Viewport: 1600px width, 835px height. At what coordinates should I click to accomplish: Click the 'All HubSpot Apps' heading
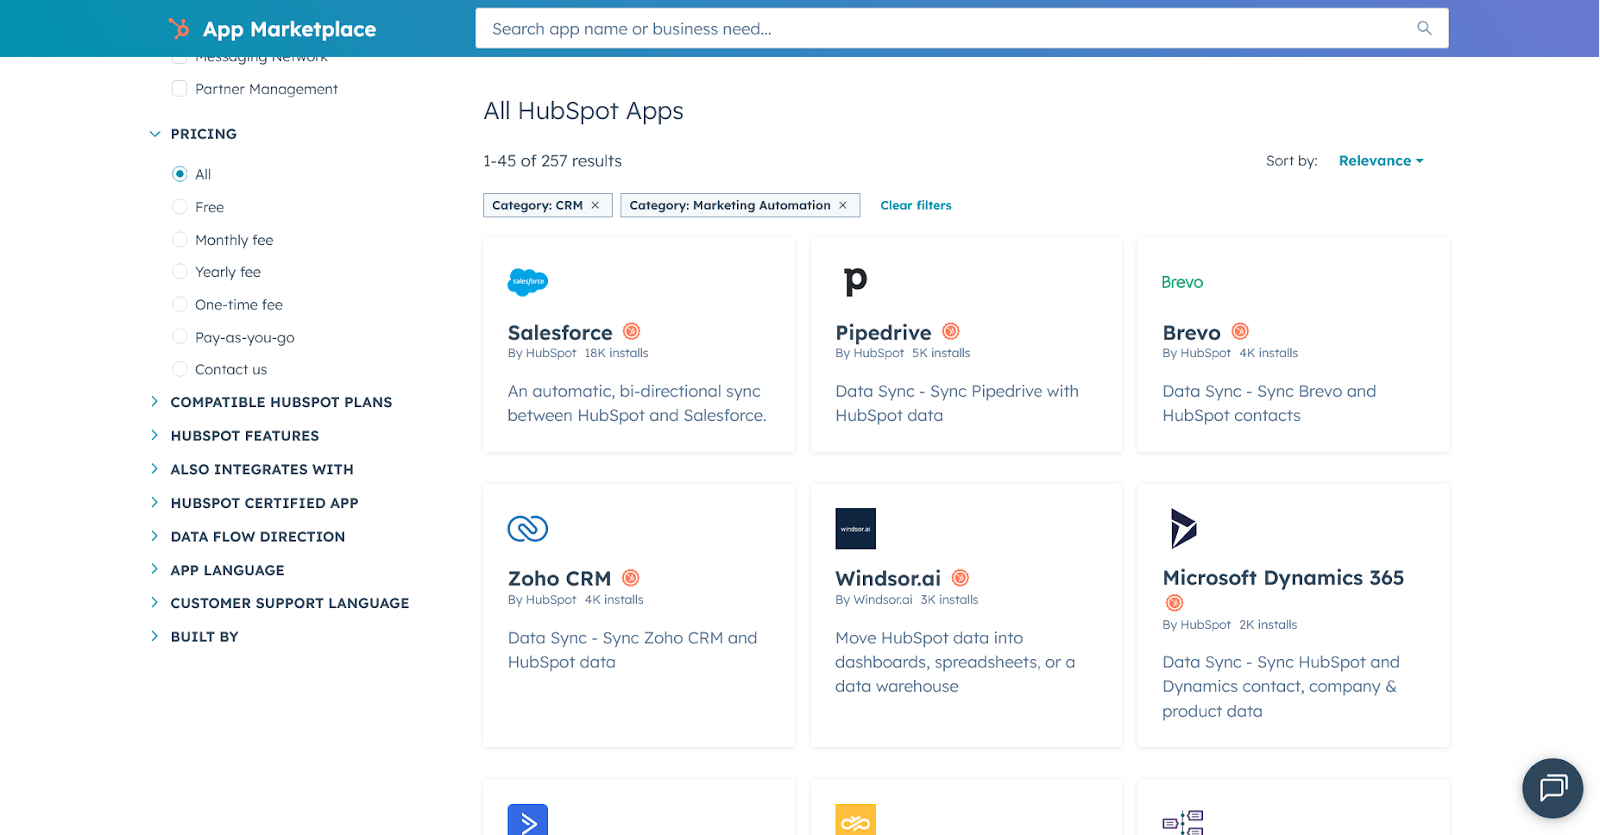pyautogui.click(x=583, y=111)
